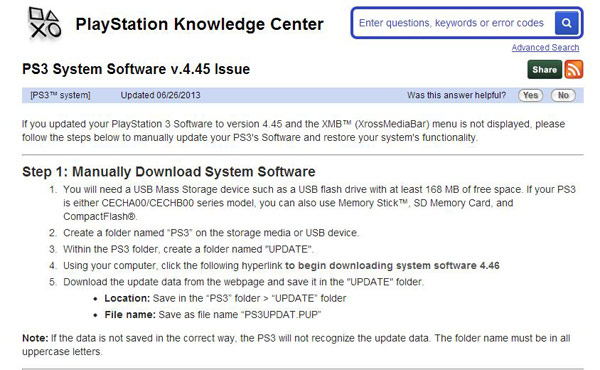Click step 2 text about creating the PS3 folder

(x=211, y=233)
